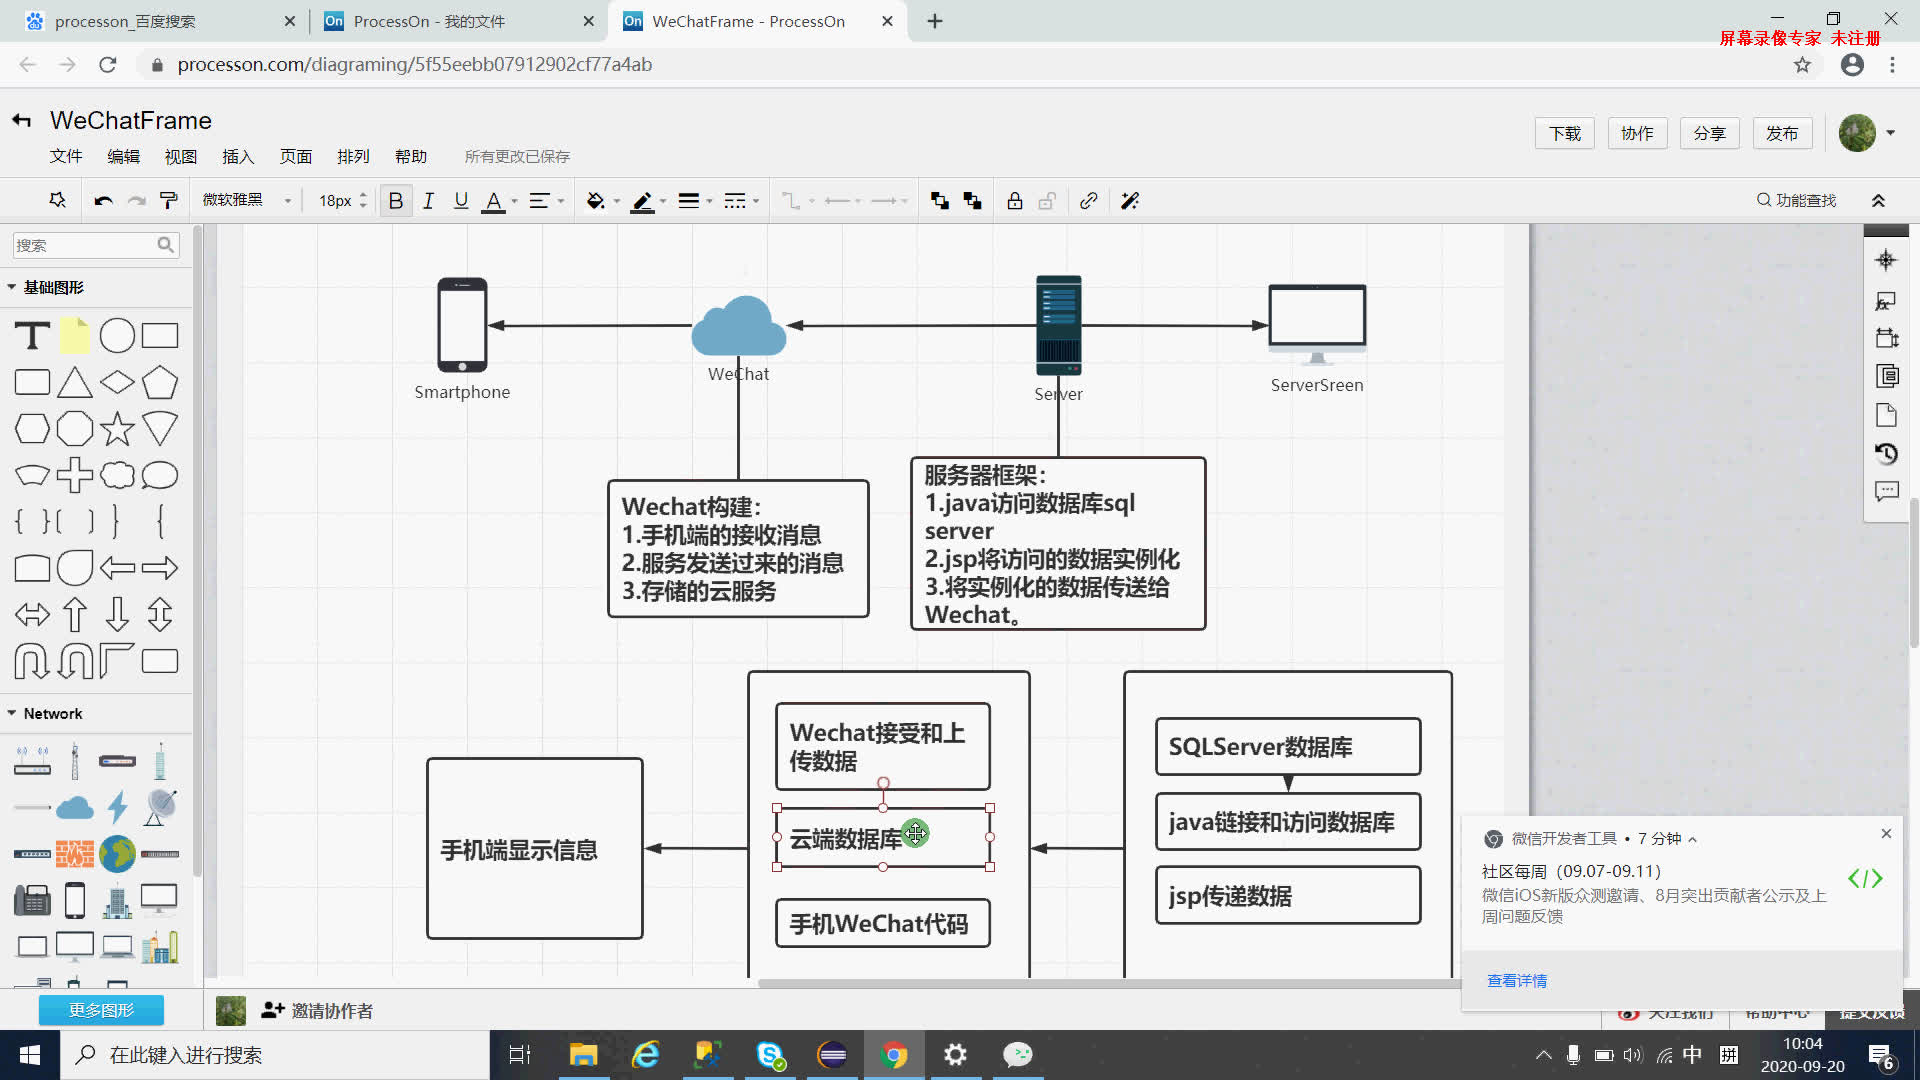Select the firewall brick icon

(74, 854)
